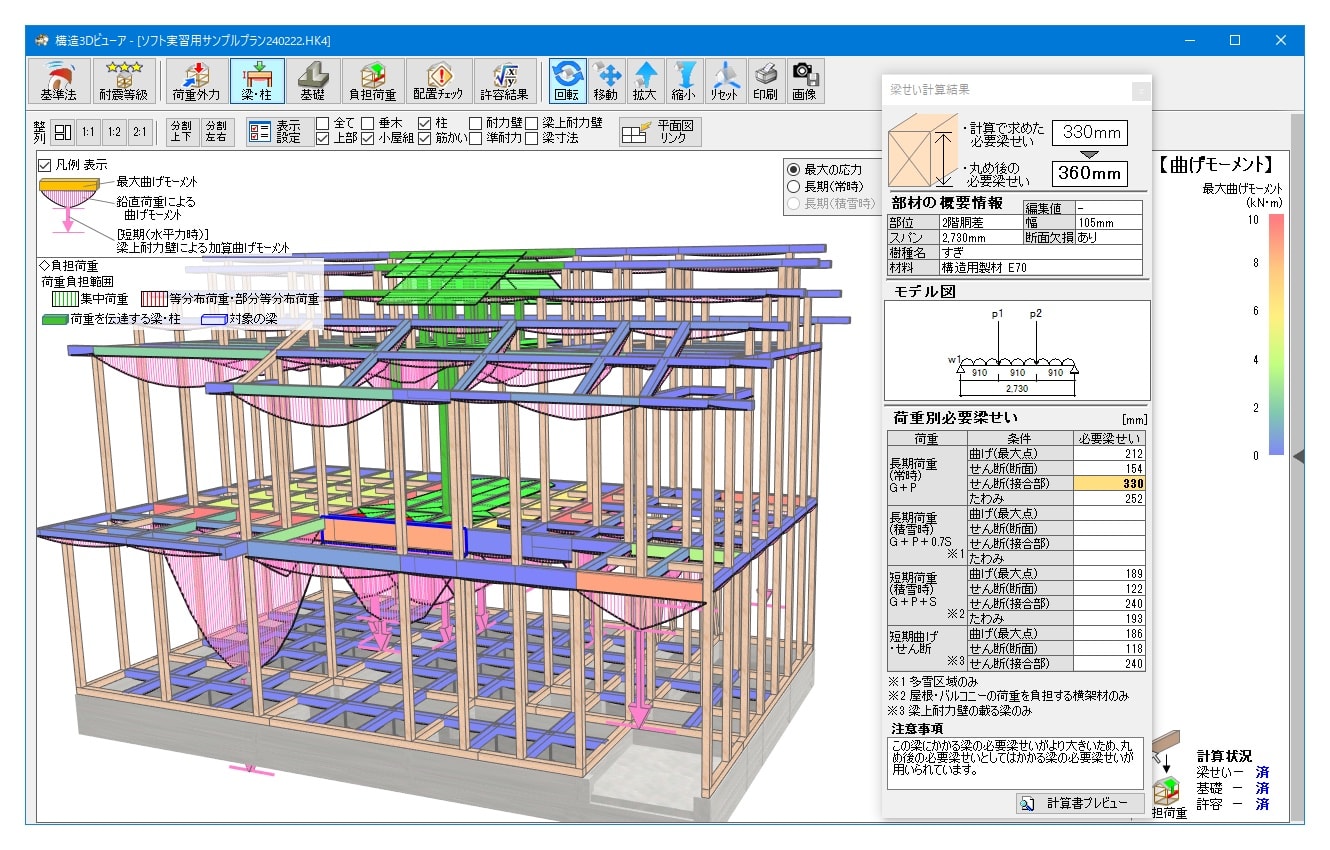Set the 1:1 window split ratio
Screen dimensions: 1330x850
click(89, 132)
